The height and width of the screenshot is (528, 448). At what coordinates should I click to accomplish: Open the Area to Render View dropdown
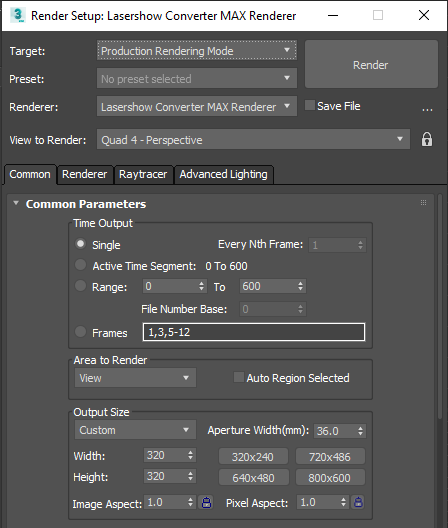click(135, 378)
